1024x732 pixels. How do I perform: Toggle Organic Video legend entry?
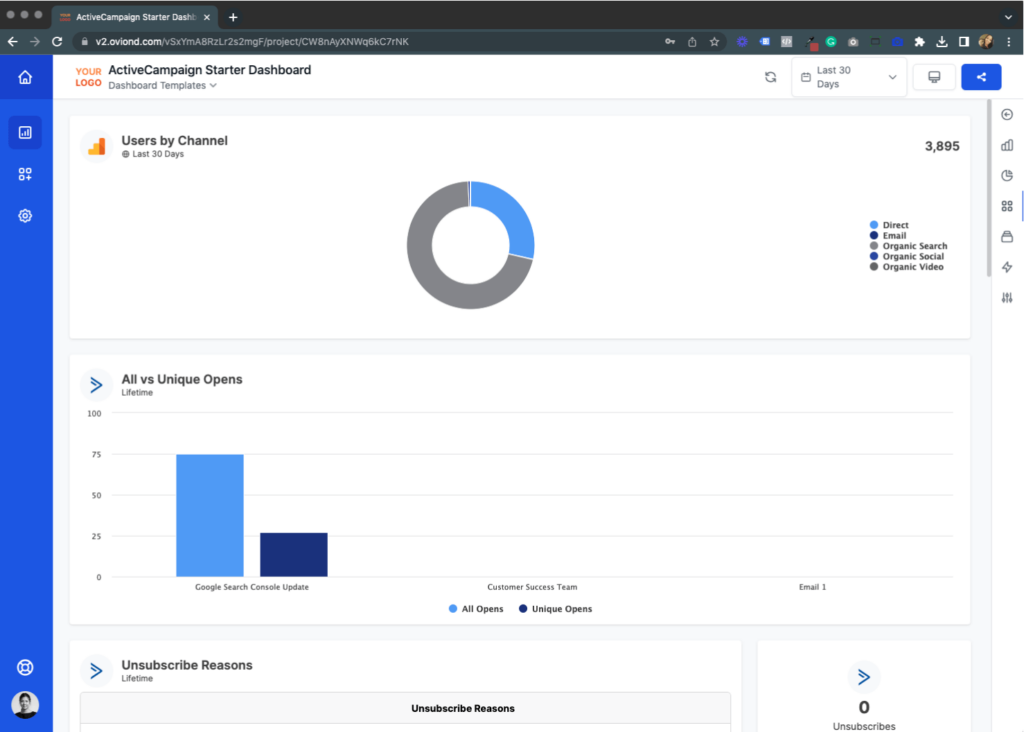(906, 266)
